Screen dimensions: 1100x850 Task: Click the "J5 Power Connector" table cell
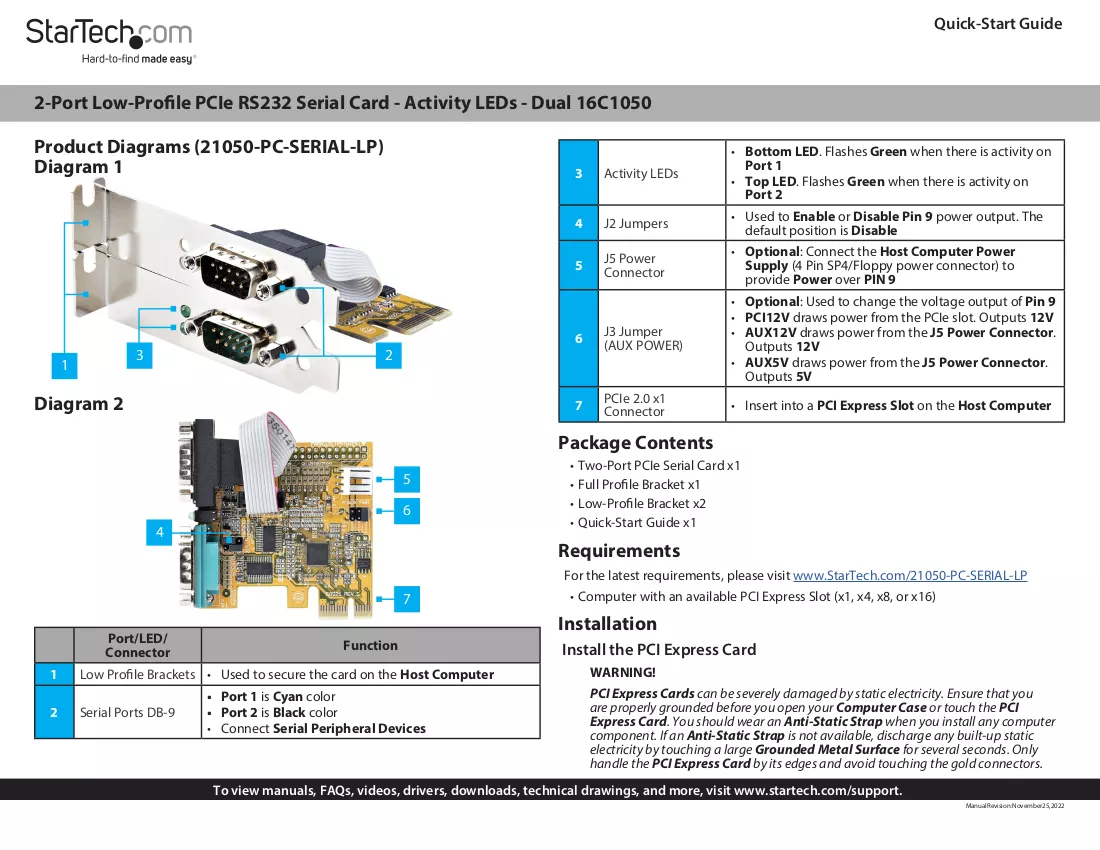662,266
